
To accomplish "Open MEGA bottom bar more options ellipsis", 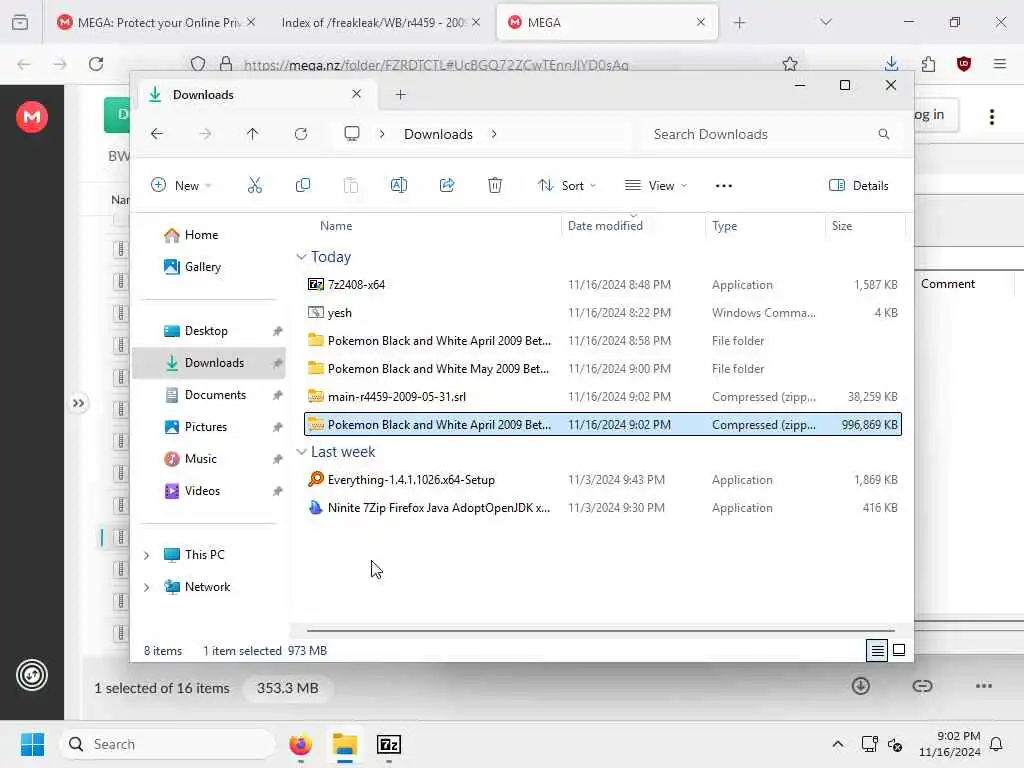I will tap(984, 686).
